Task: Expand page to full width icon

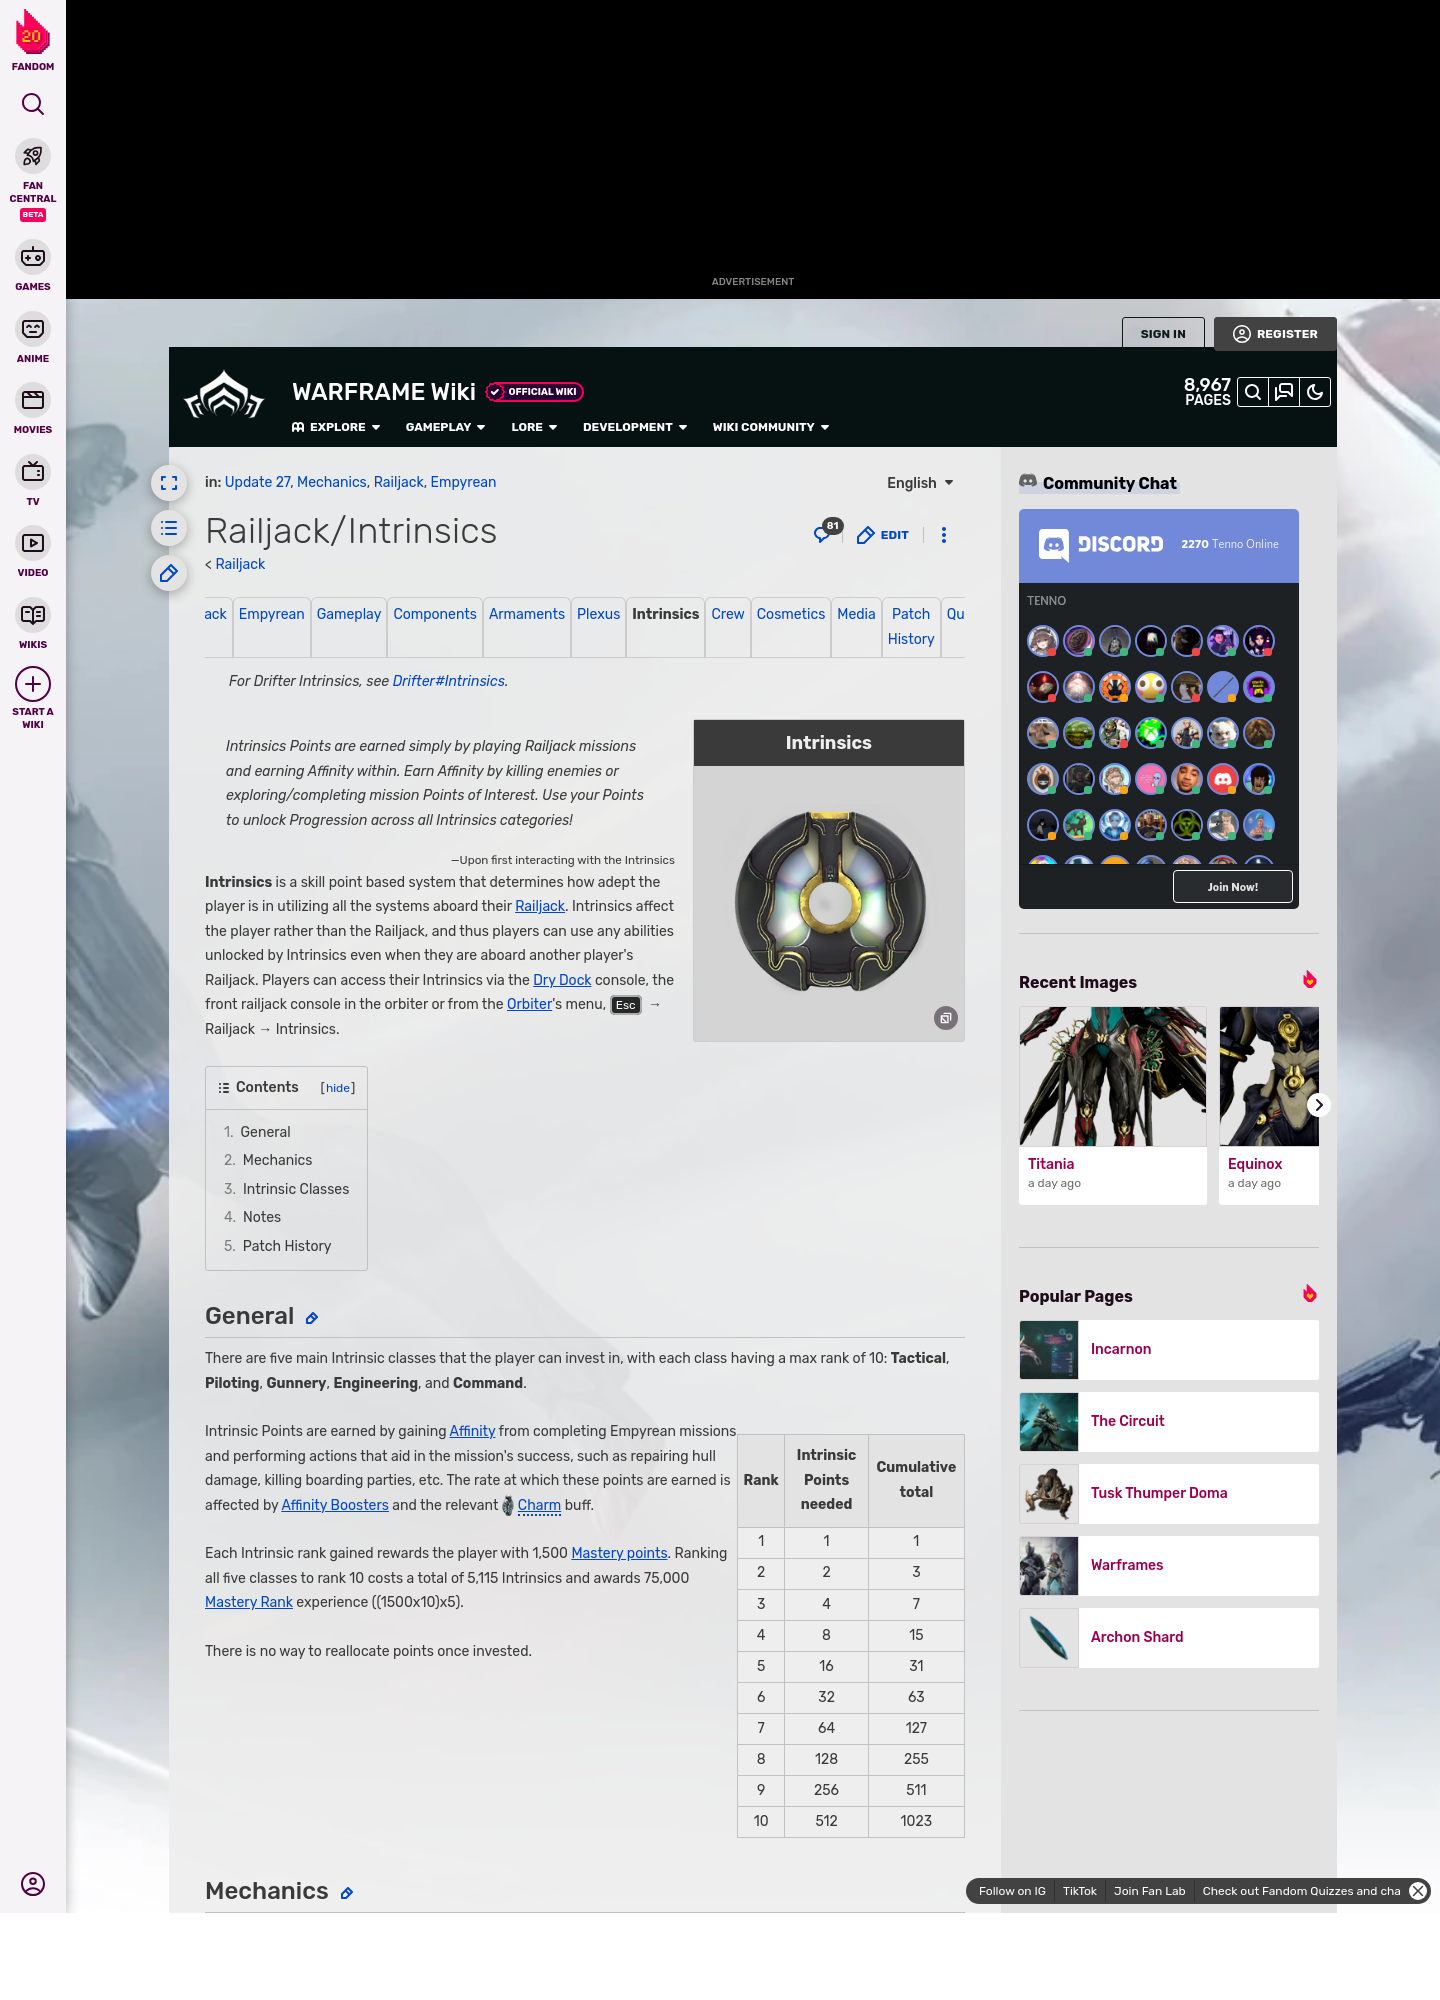Action: tap(169, 483)
